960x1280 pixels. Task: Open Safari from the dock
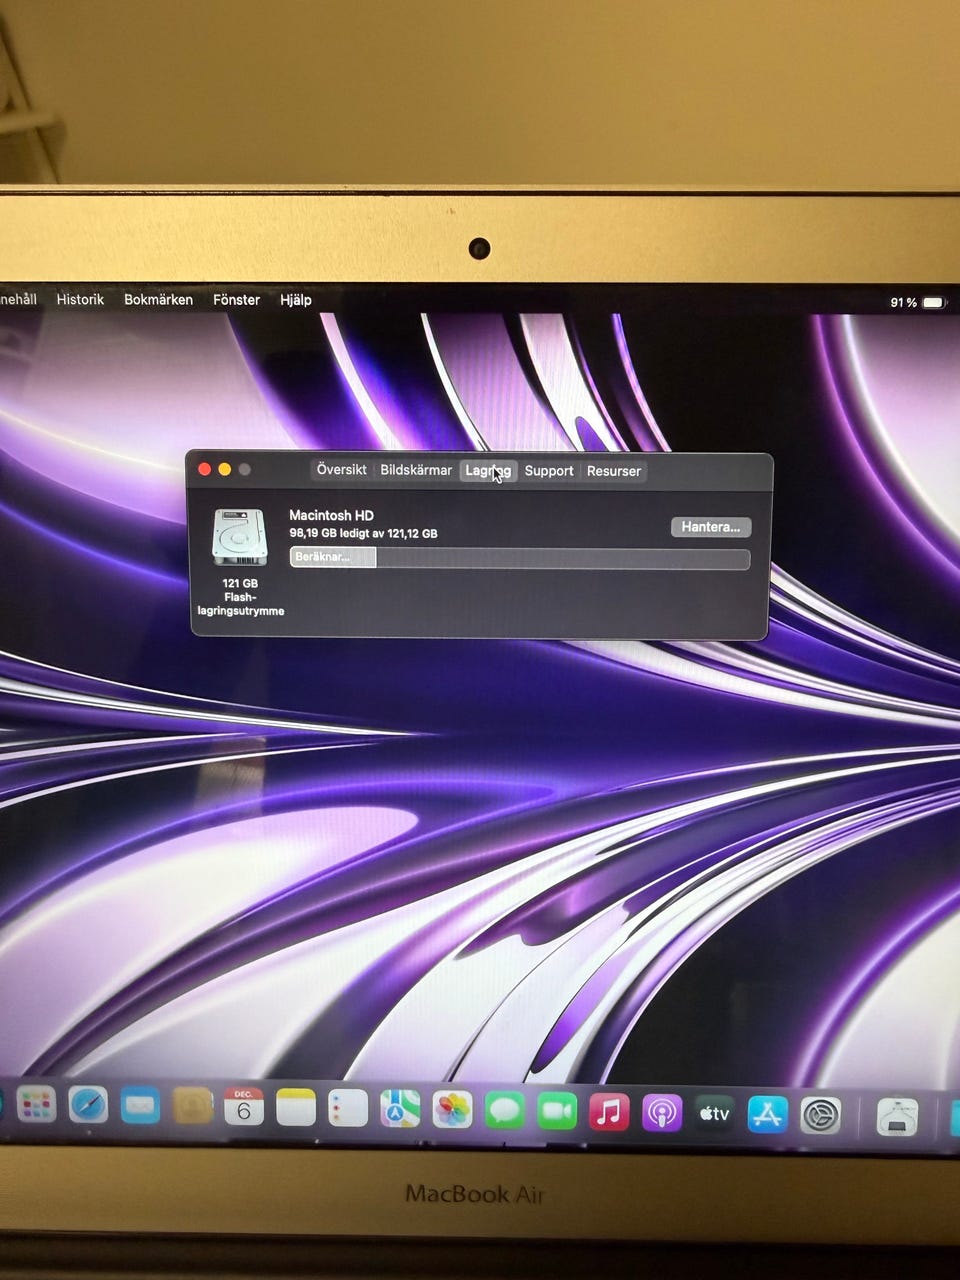(88, 1106)
